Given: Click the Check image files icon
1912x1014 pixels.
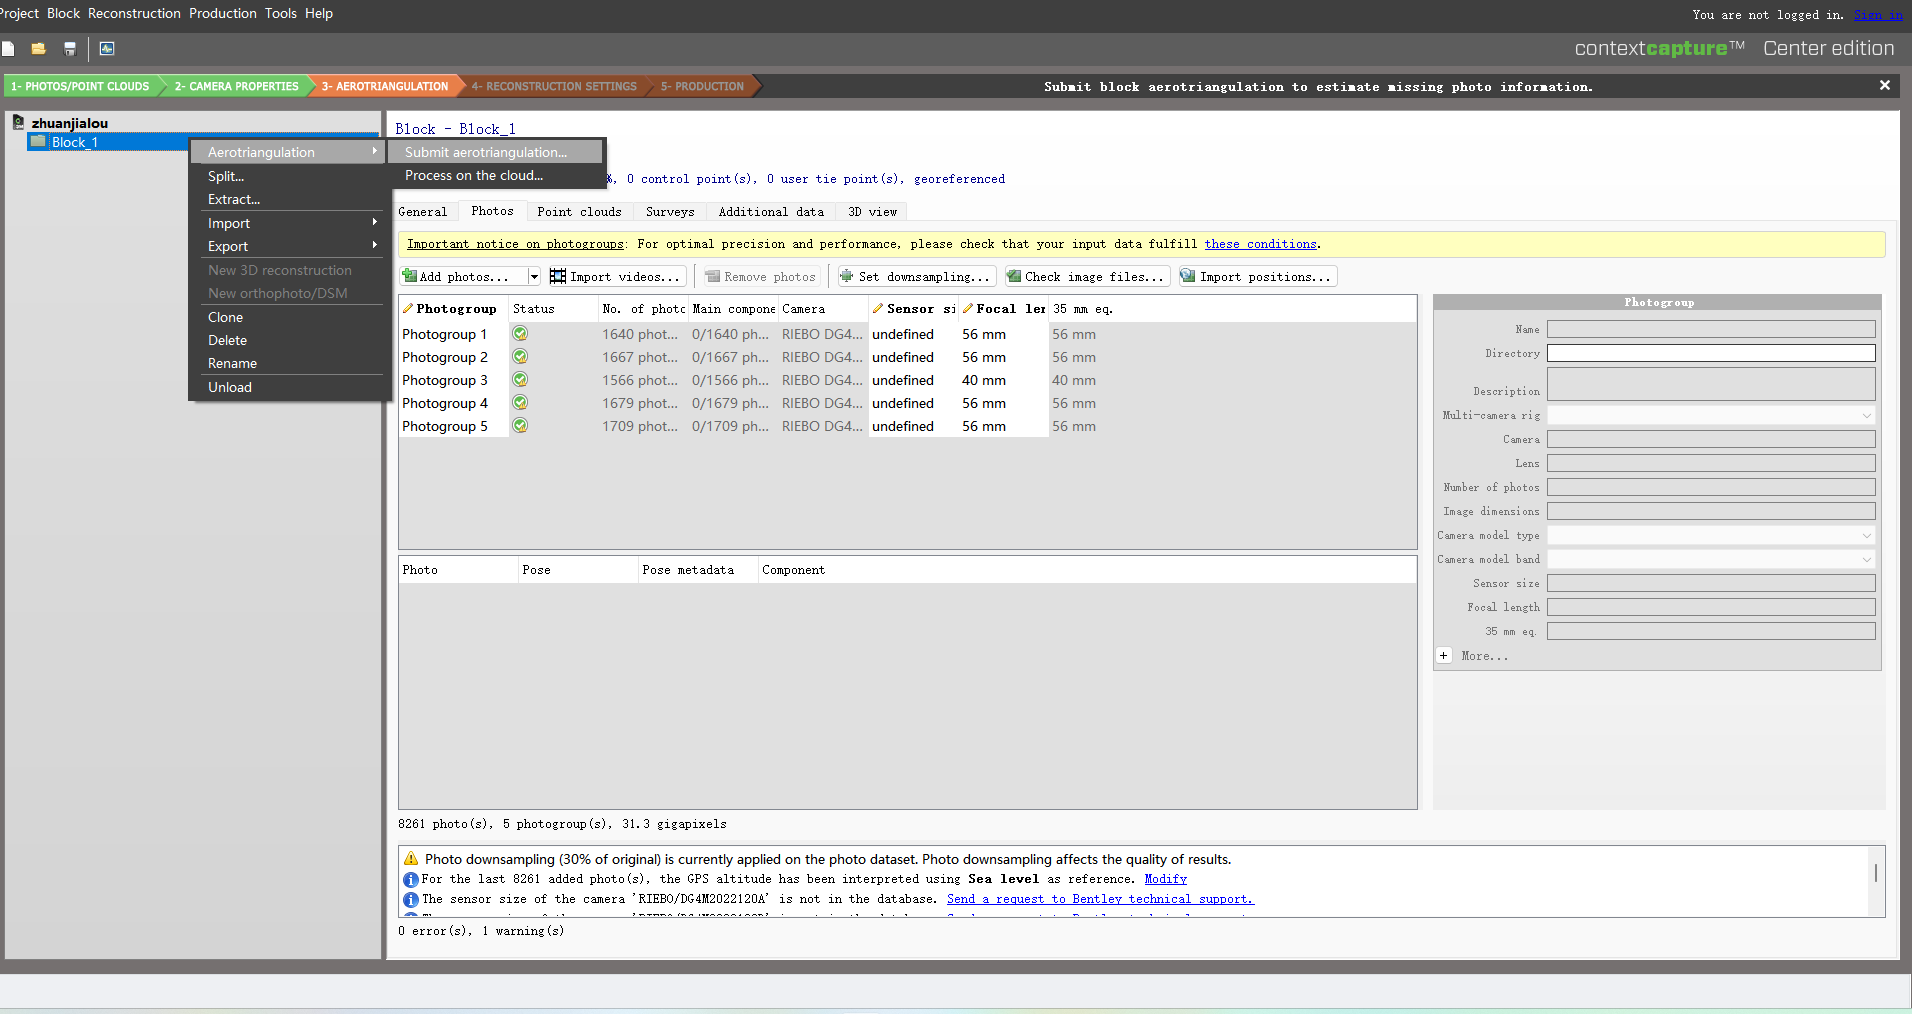Looking at the screenshot, I should [1013, 277].
